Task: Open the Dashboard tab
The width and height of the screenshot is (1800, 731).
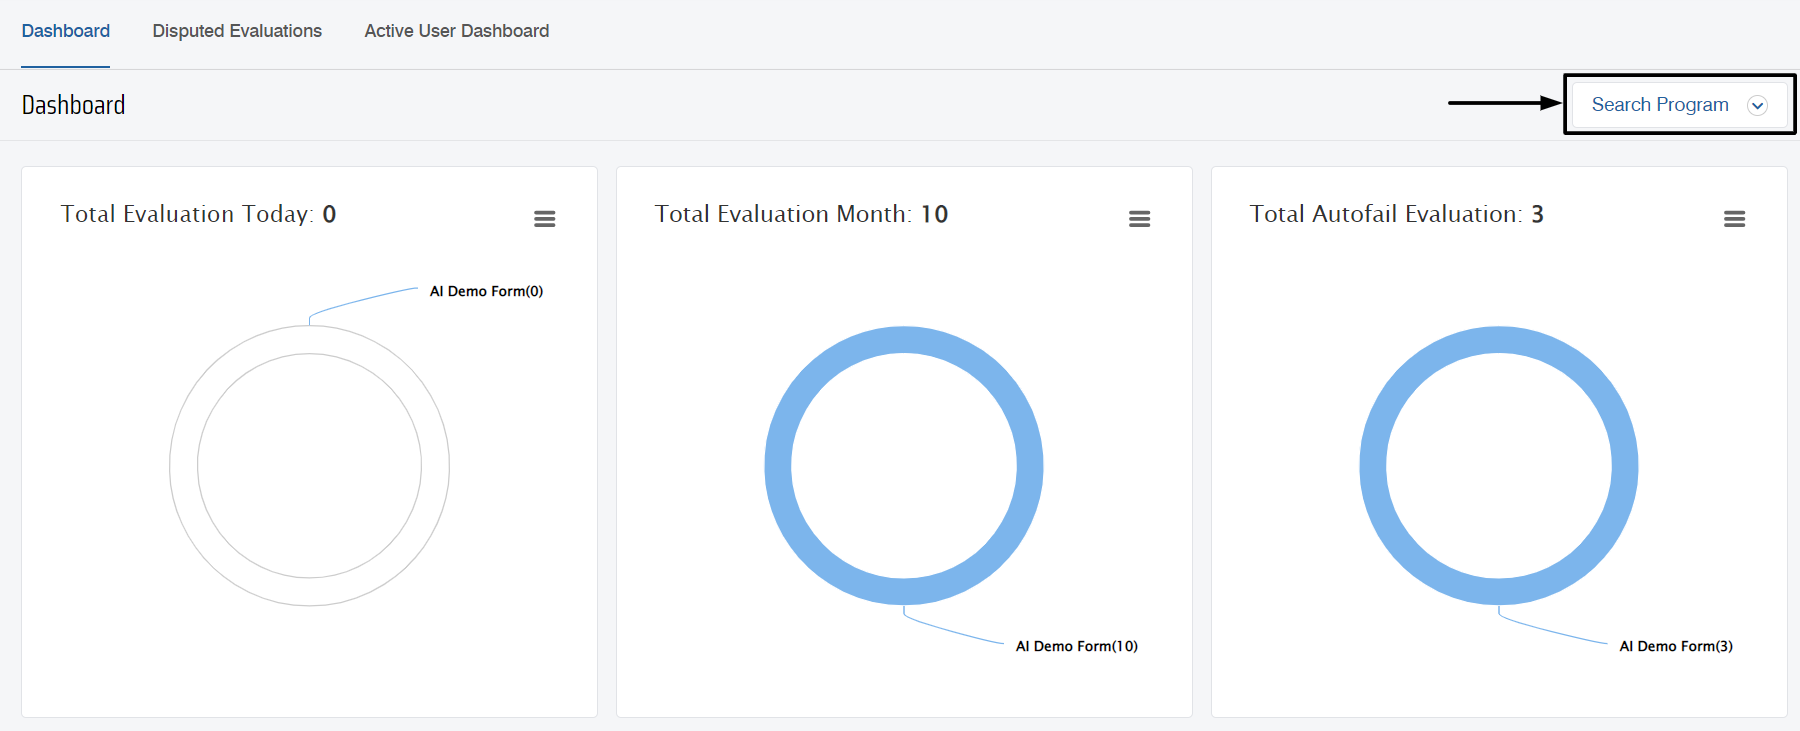Action: 66,31
